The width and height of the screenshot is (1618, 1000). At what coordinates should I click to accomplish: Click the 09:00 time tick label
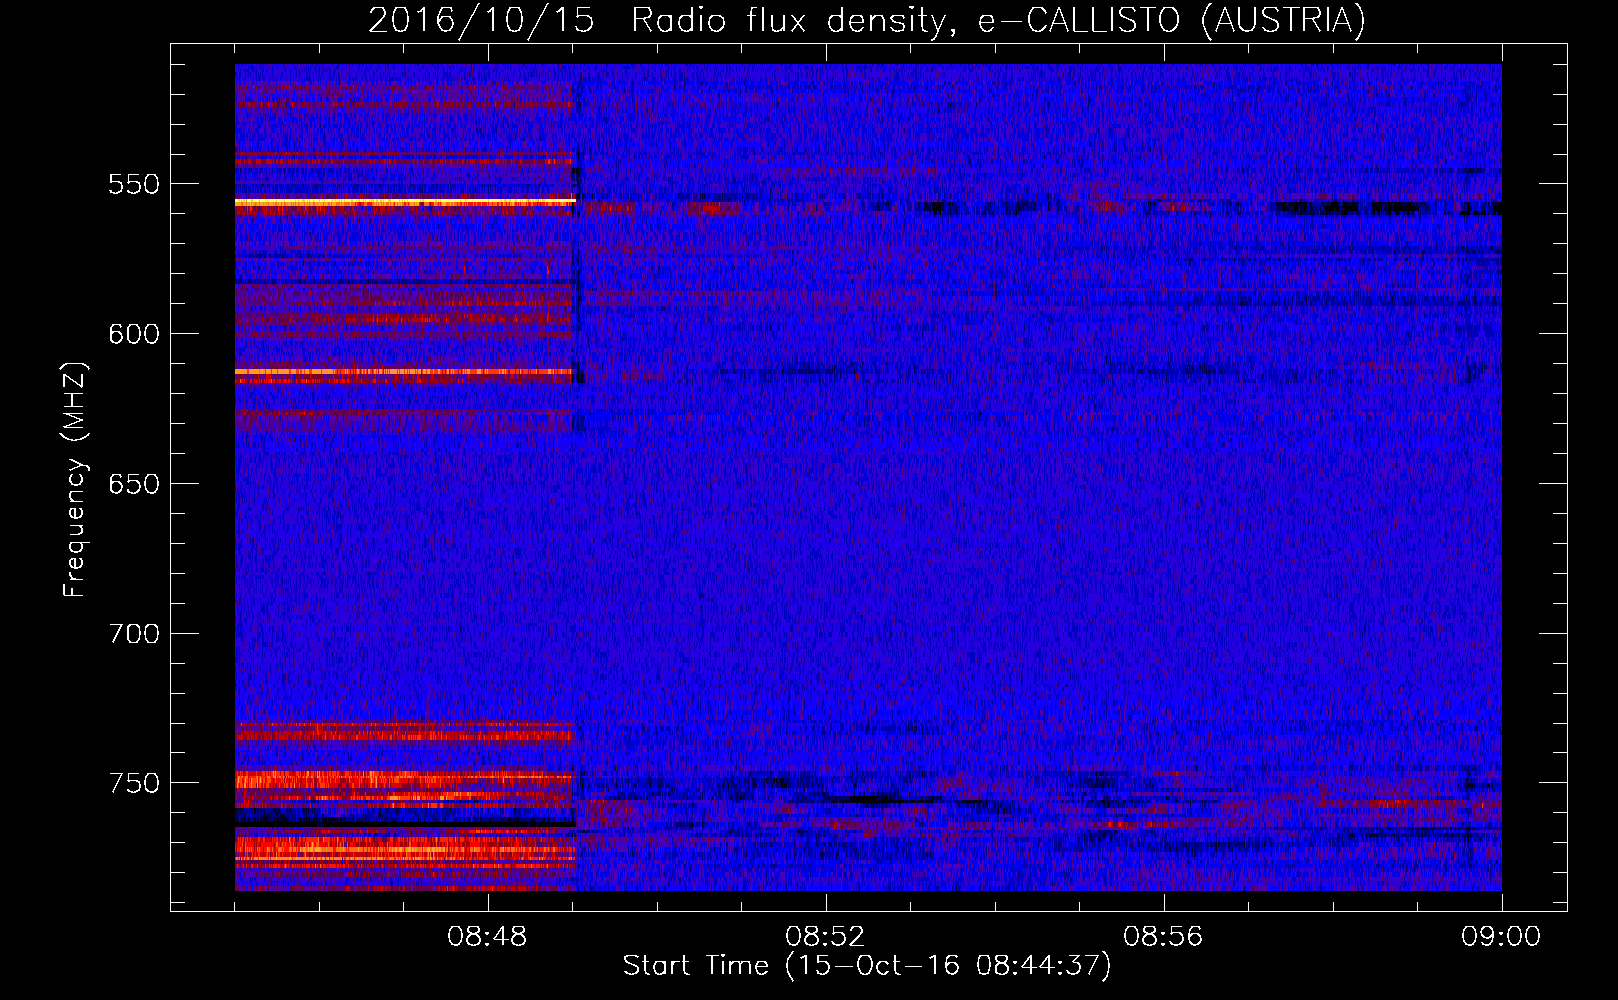[1501, 937]
